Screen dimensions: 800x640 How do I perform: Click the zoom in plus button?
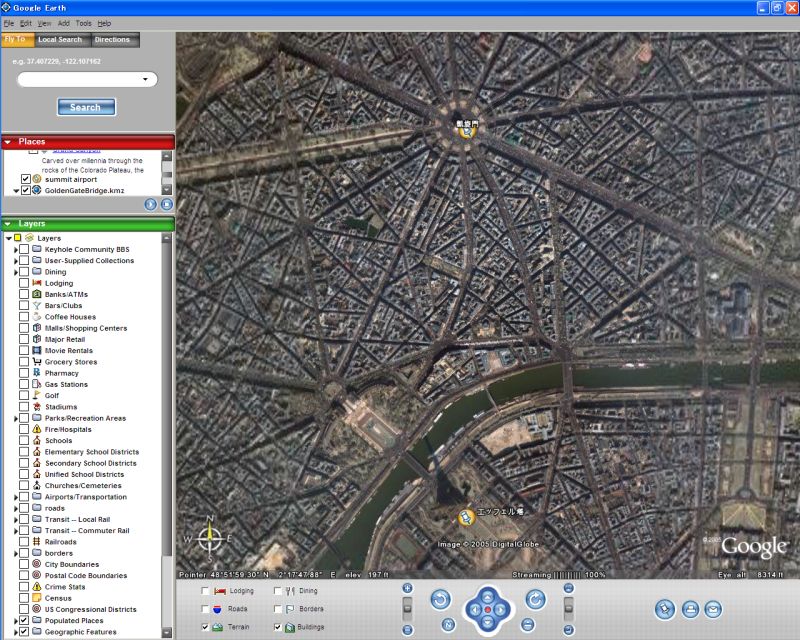pos(407,588)
